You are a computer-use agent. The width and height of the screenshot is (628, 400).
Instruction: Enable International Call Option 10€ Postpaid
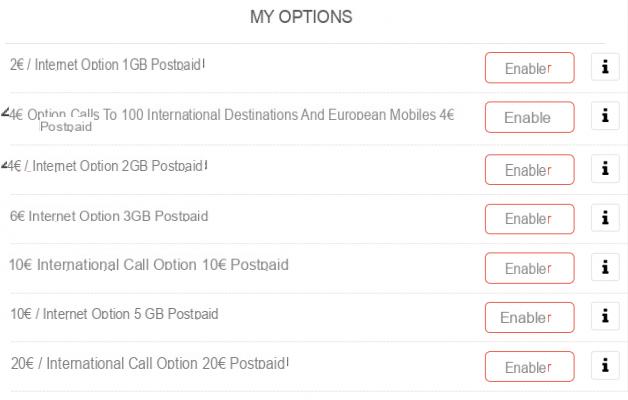pyautogui.click(x=529, y=268)
